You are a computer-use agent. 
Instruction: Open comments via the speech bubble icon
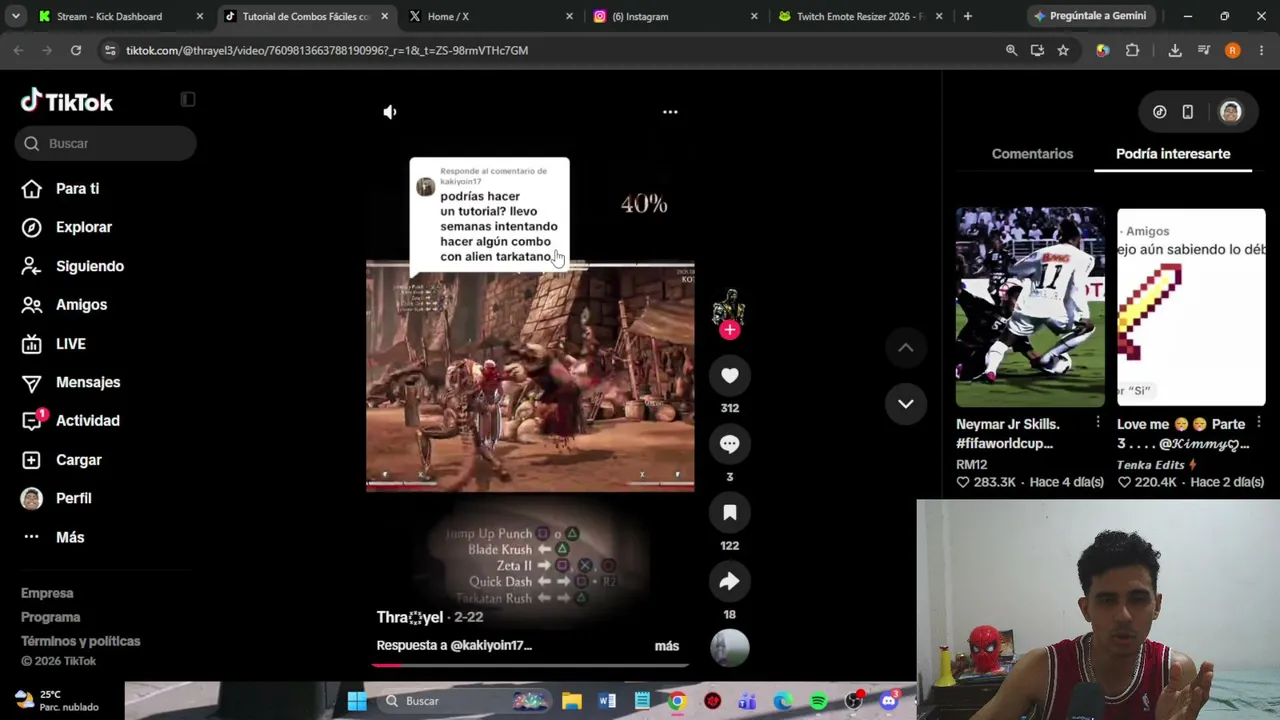pyautogui.click(x=730, y=444)
